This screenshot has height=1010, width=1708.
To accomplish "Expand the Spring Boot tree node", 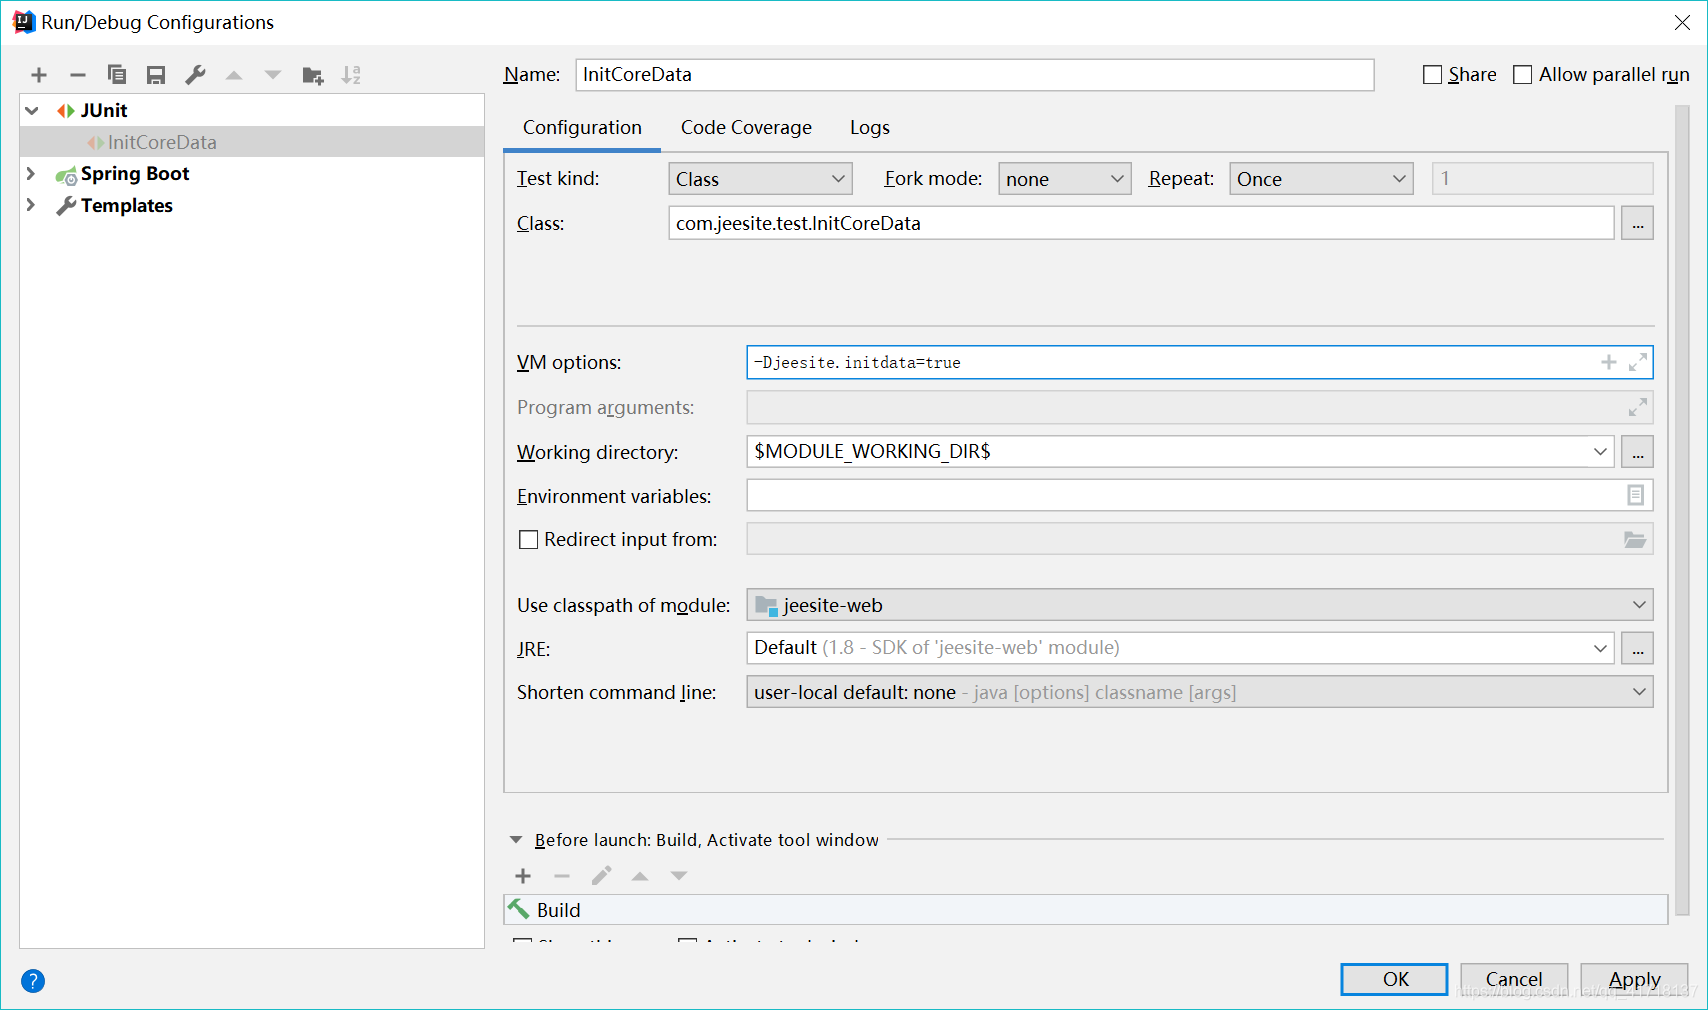I will (31, 174).
